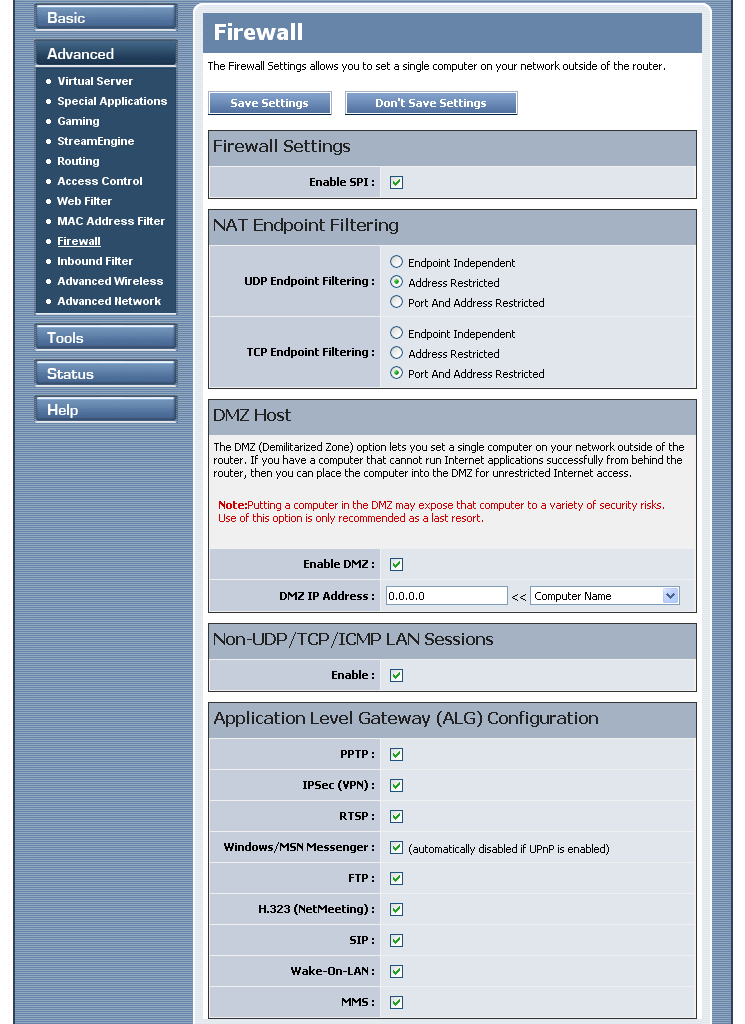
Task: Open the Web Filter link
Action: (x=84, y=201)
